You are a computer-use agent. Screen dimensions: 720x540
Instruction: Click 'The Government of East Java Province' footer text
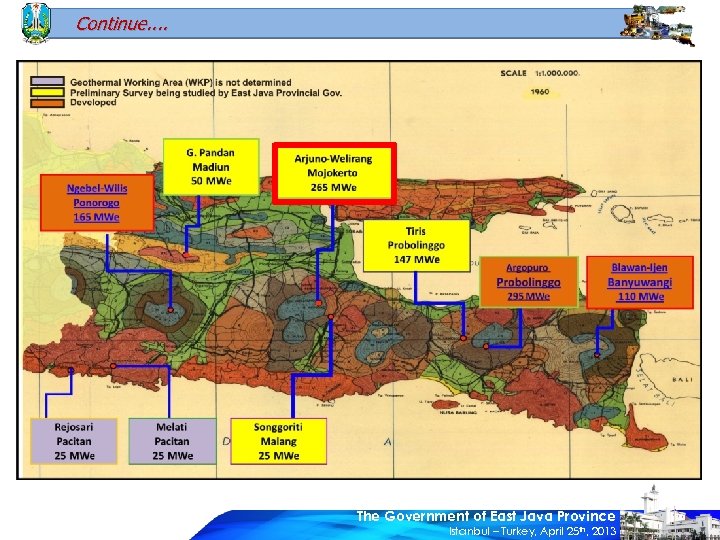click(x=486, y=516)
